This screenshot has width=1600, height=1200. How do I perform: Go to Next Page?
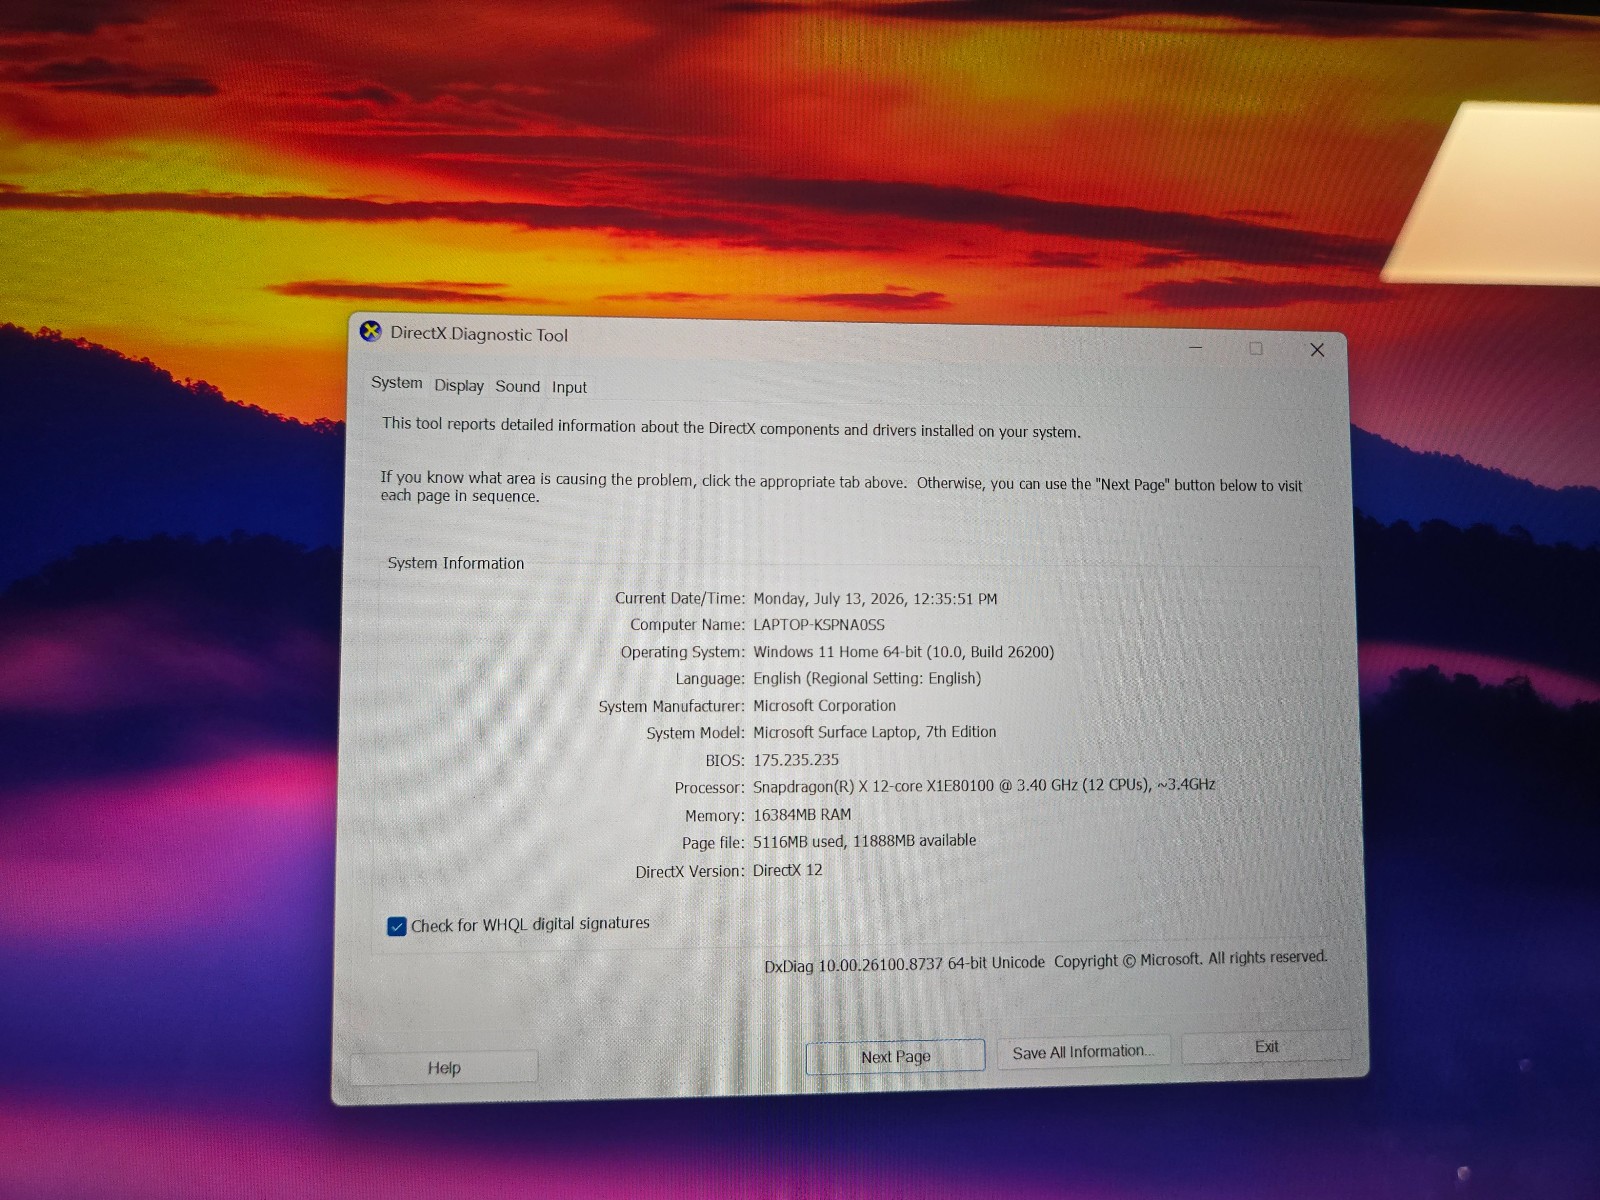(895, 1057)
